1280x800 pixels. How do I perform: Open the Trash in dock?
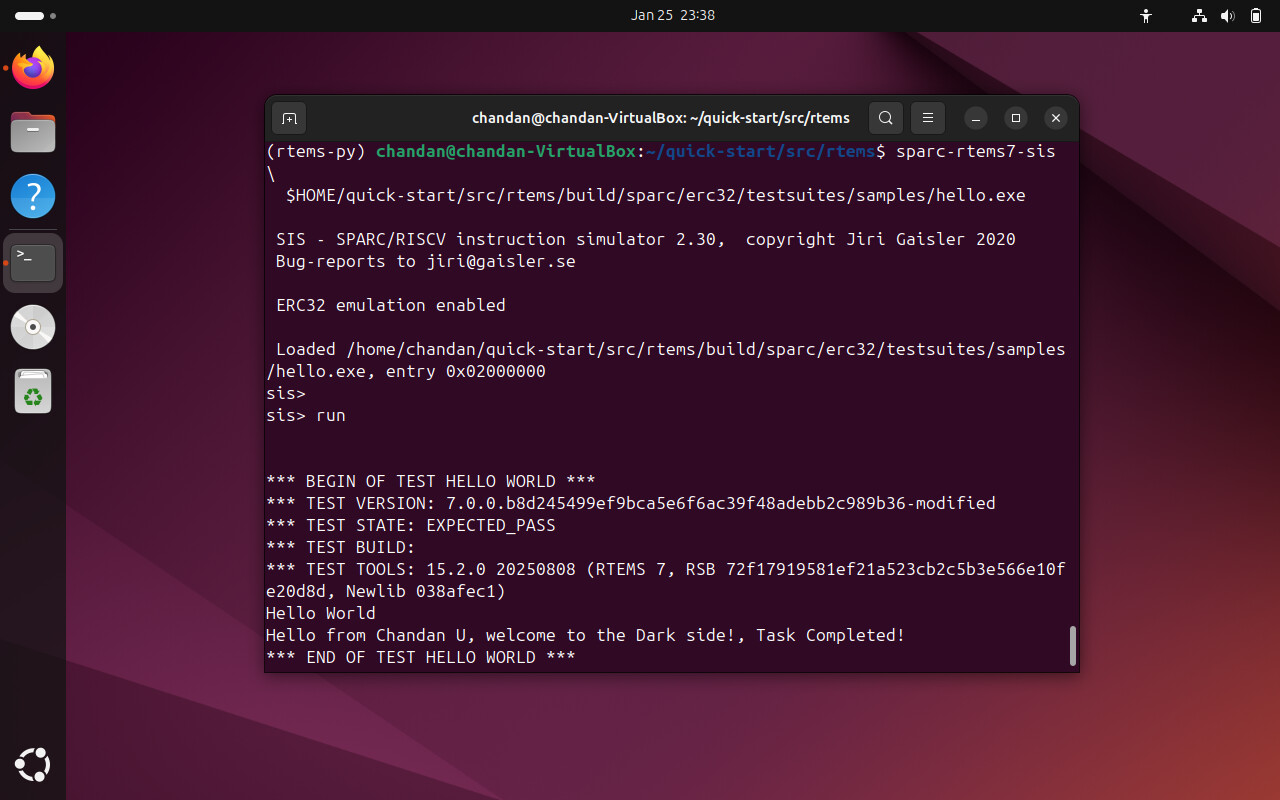click(33, 391)
